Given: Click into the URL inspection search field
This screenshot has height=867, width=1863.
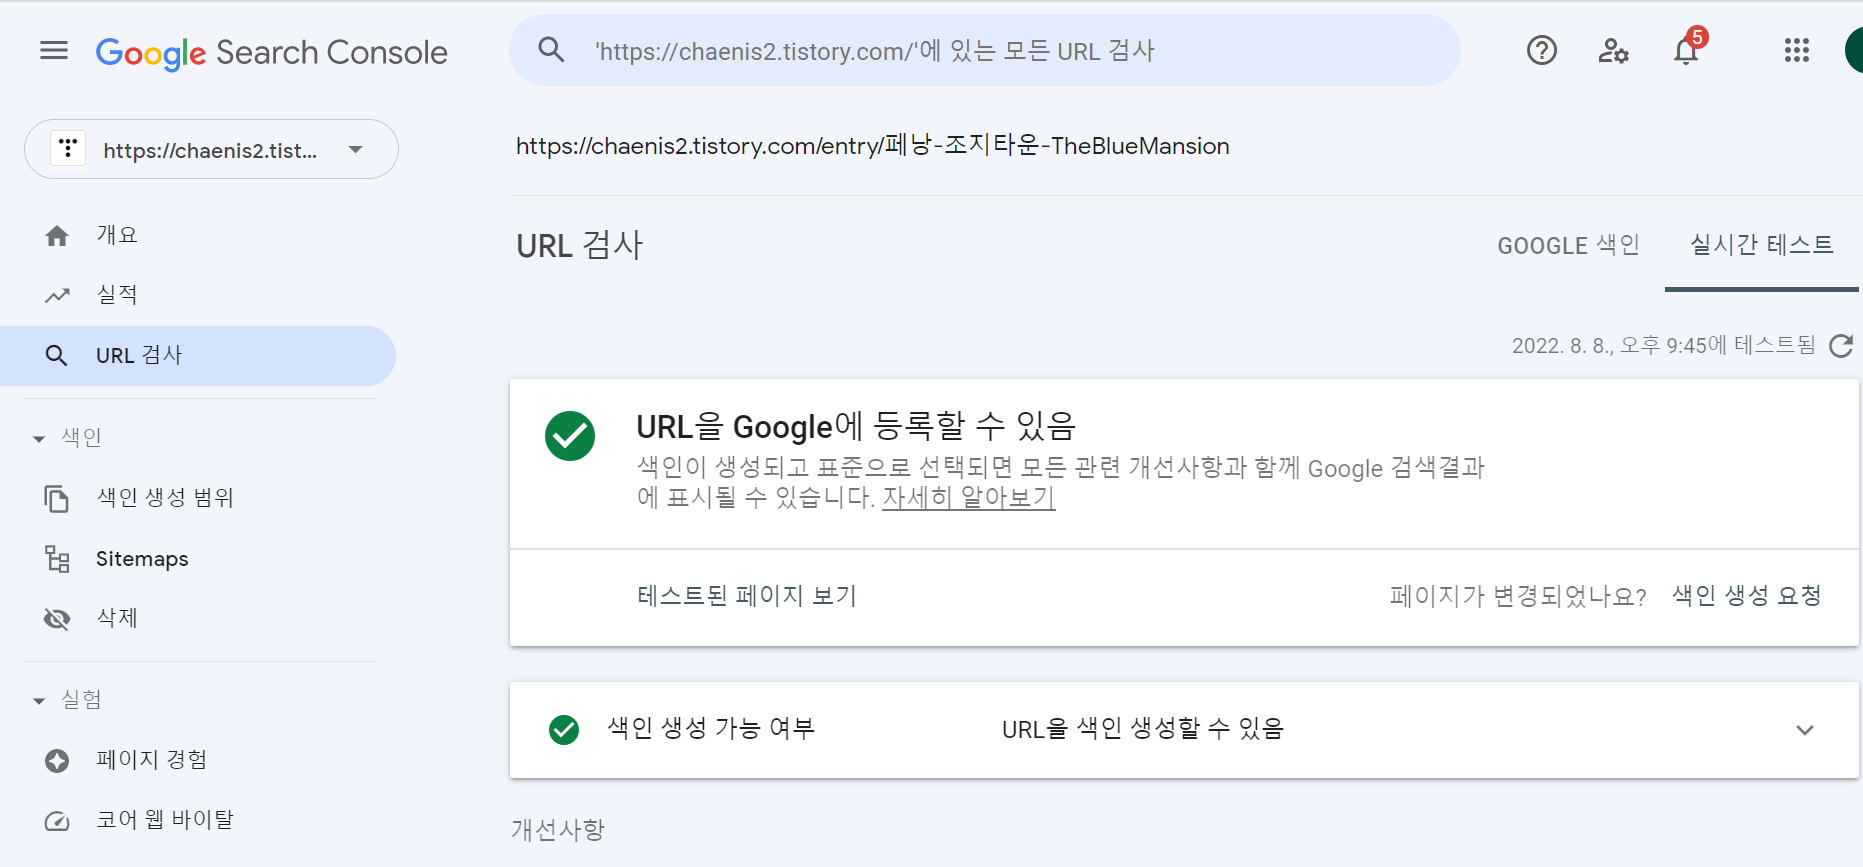Looking at the screenshot, I should tap(985, 50).
